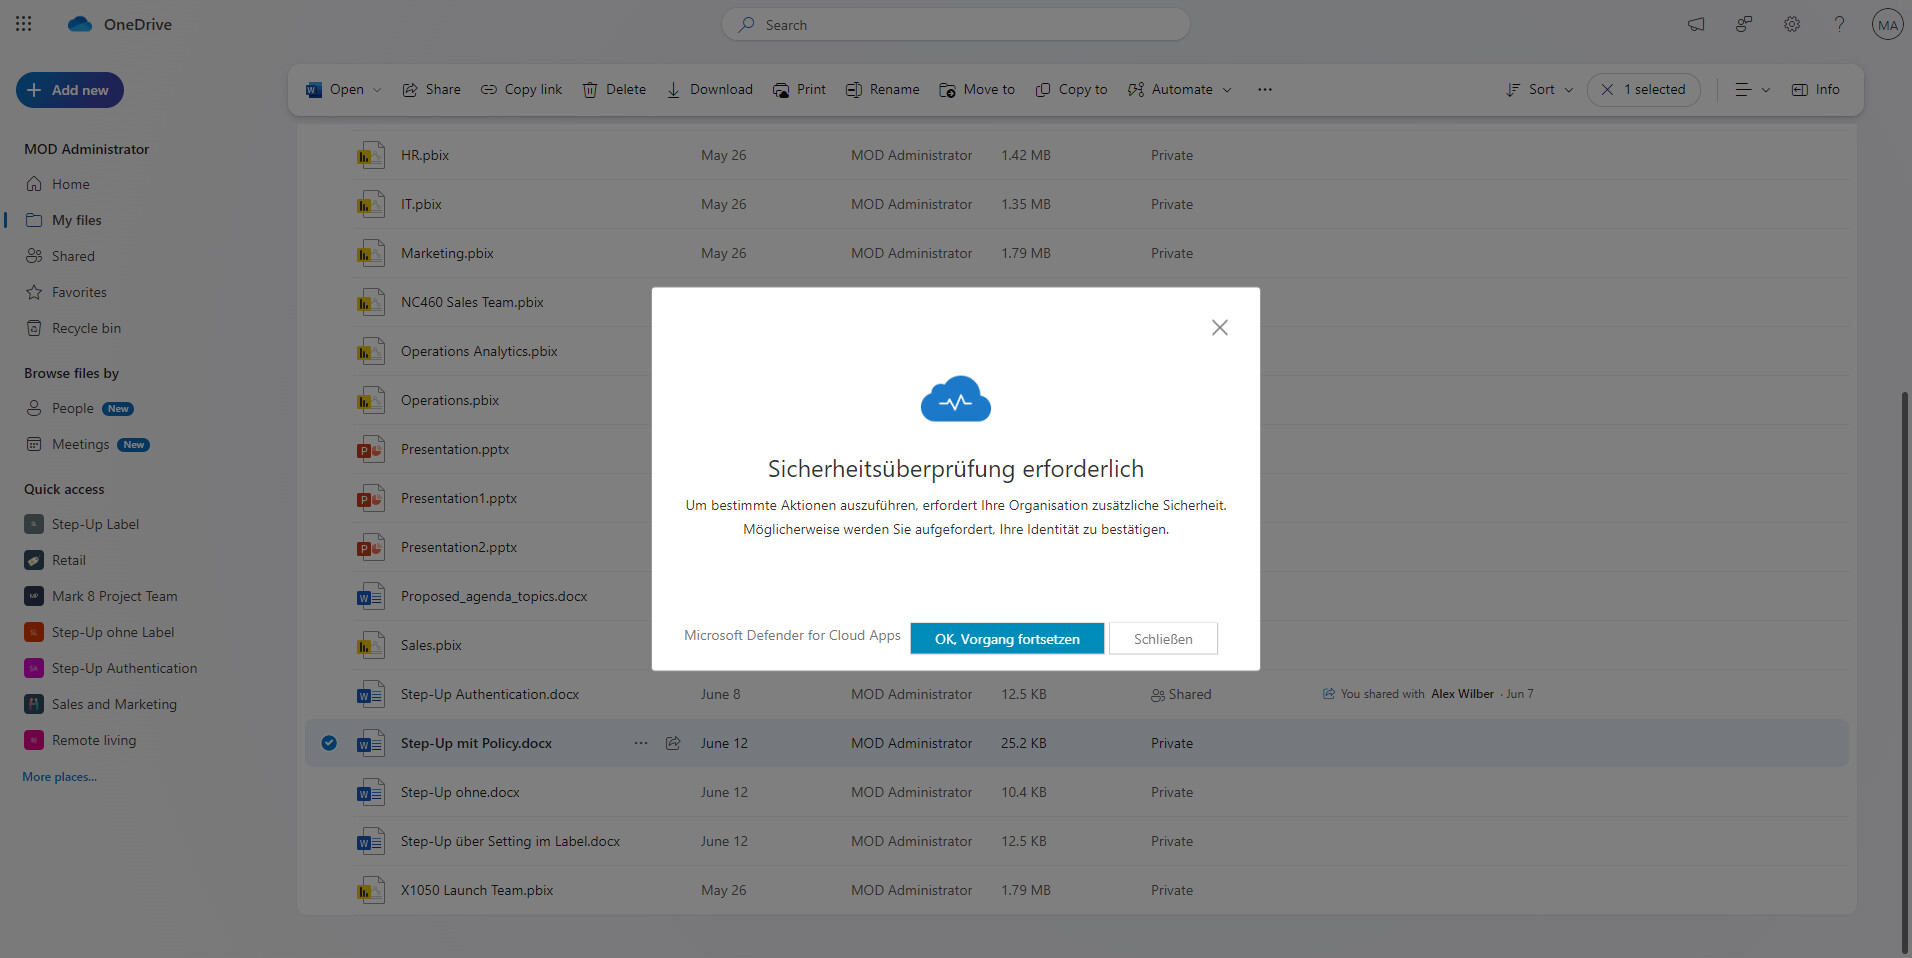Open Proposed_agenda_topics.docx file
This screenshot has width=1912, height=958.
click(494, 596)
